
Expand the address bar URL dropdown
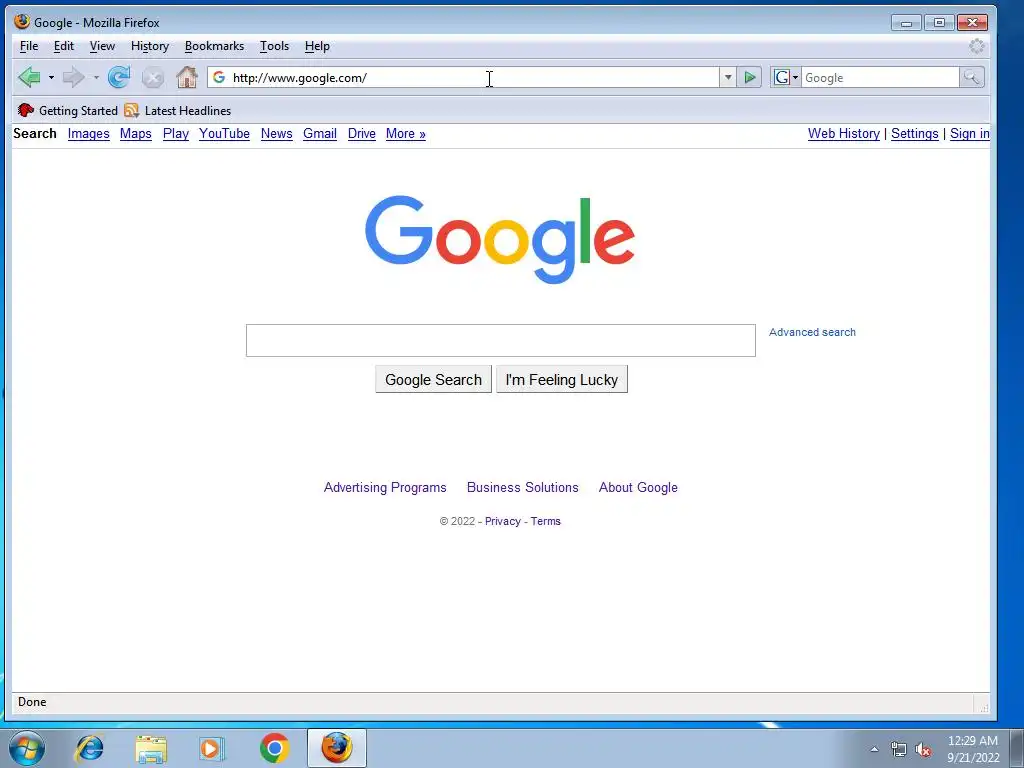pyautogui.click(x=728, y=78)
